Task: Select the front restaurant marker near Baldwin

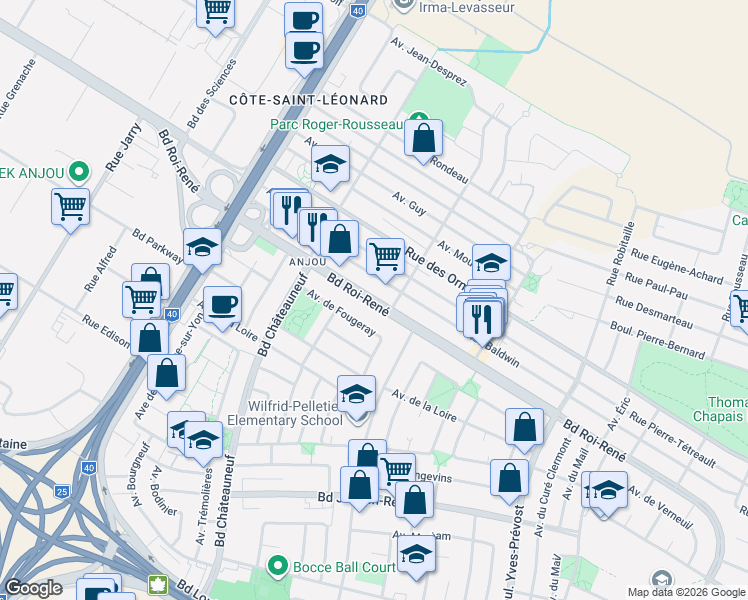Action: click(482, 320)
